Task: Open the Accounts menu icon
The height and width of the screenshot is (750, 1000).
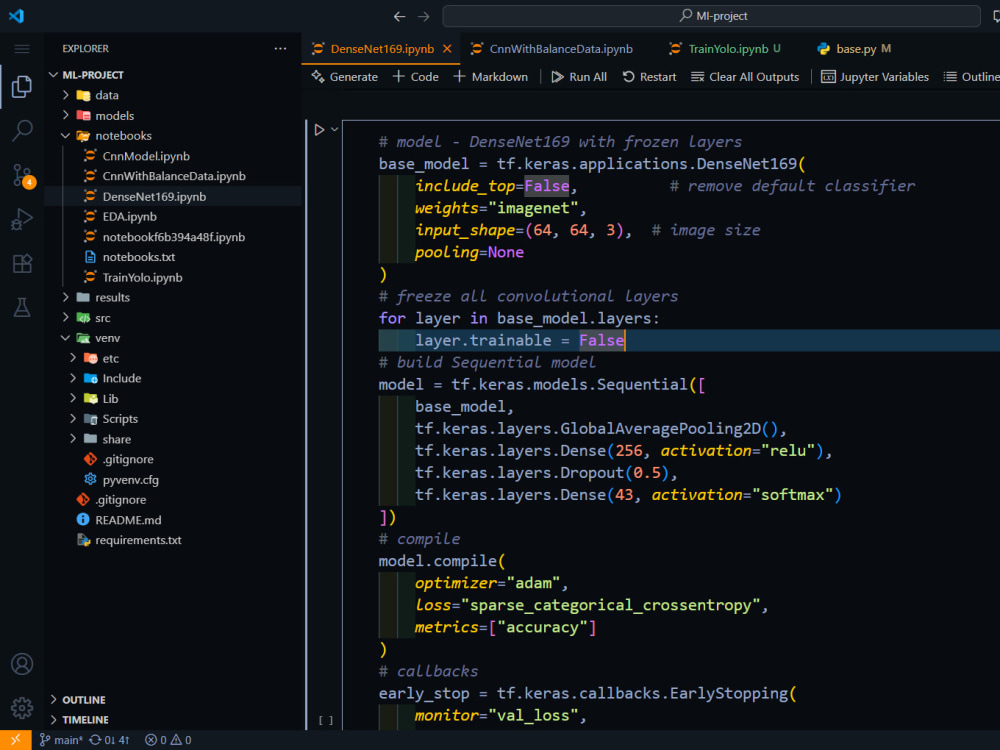Action: [22, 664]
